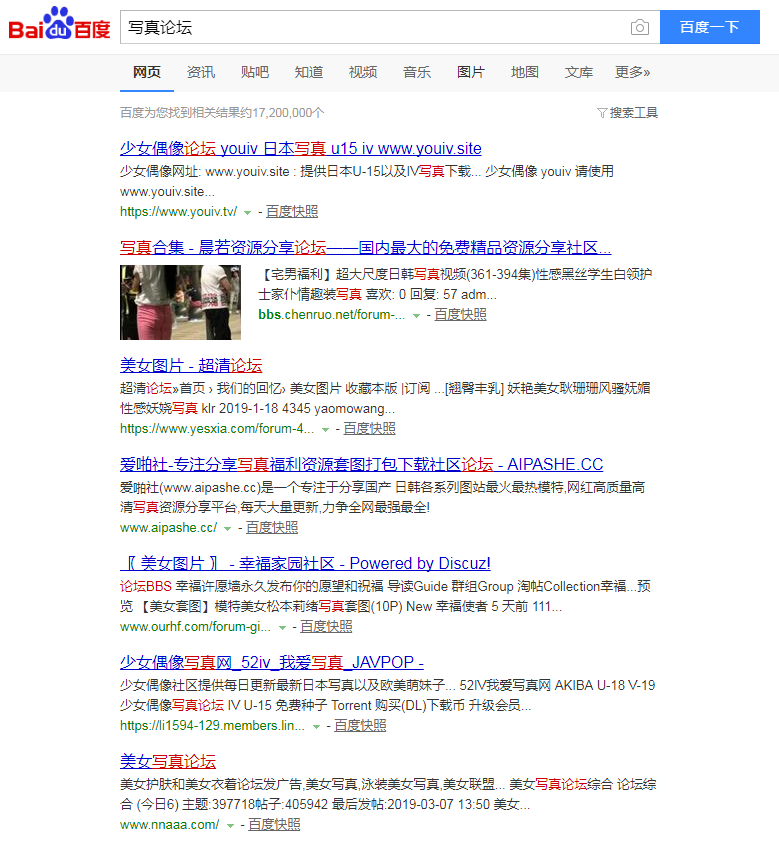Click the result count text 17,200,000个
779x845 pixels.
click(288, 113)
